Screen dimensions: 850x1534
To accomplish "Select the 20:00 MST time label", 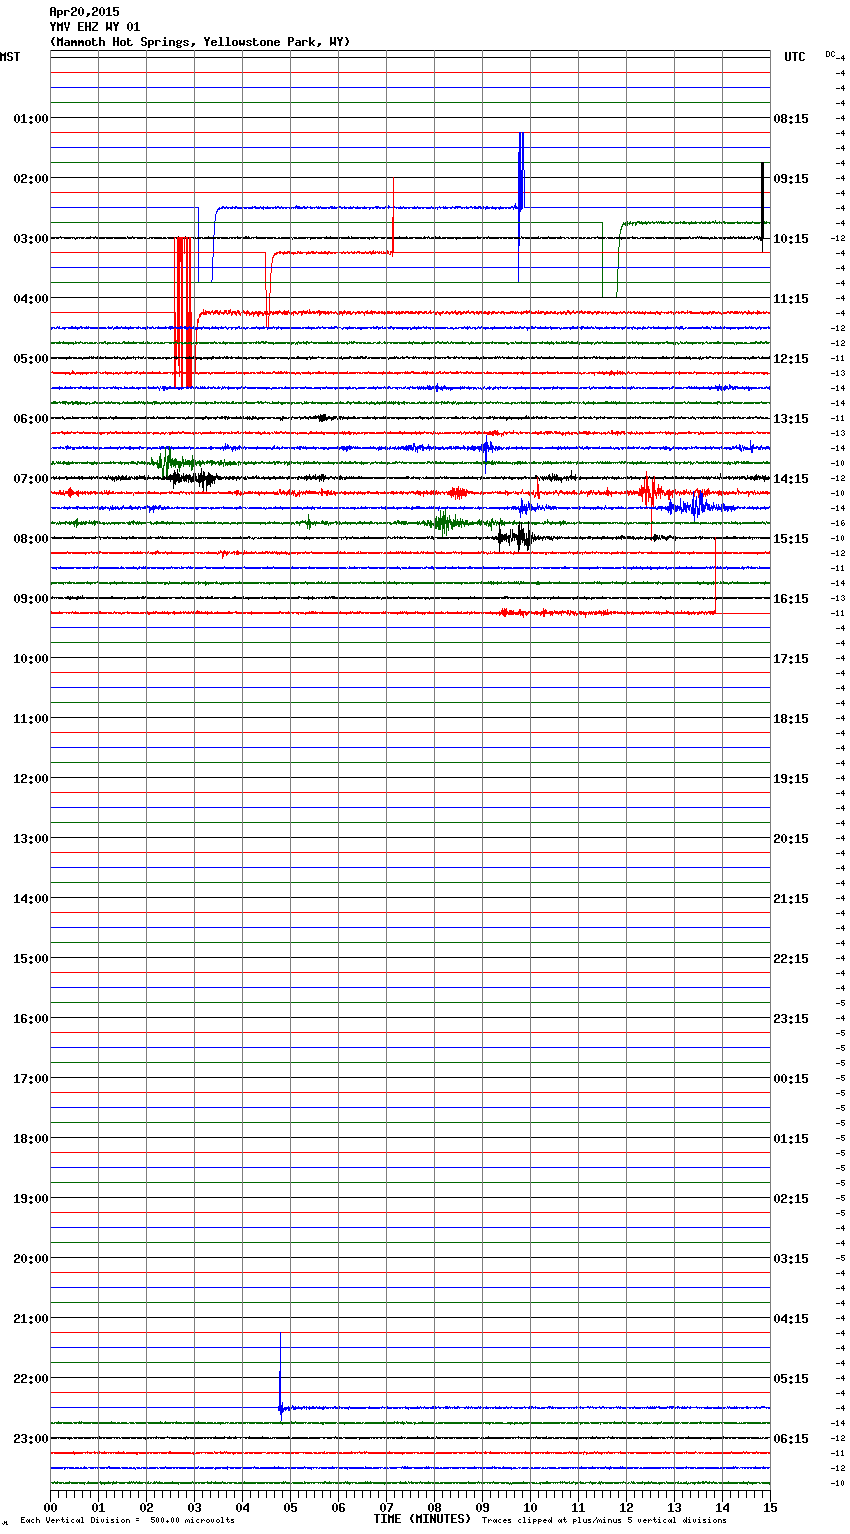I will click(31, 1258).
